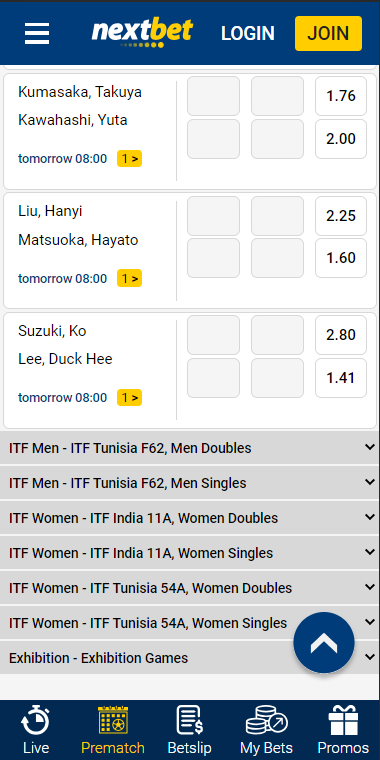The image size is (380, 760).
Task: Tap the scroll-to-top arrow button
Action: point(324,643)
